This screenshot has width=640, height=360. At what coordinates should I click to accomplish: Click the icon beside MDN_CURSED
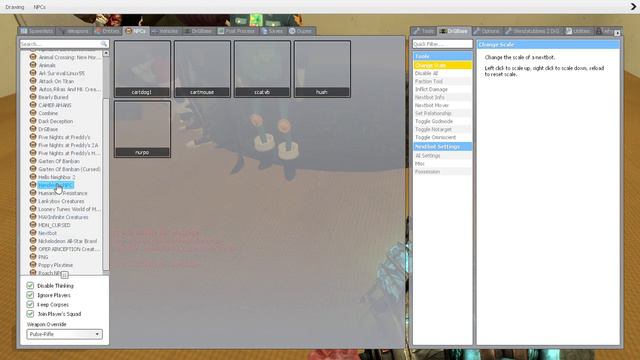coord(33,224)
